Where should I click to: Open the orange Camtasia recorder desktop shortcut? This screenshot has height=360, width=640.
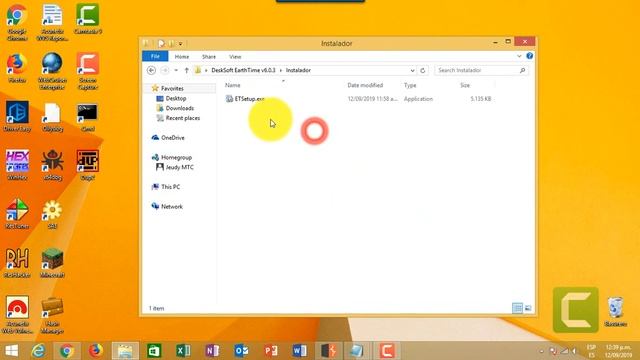[88, 71]
